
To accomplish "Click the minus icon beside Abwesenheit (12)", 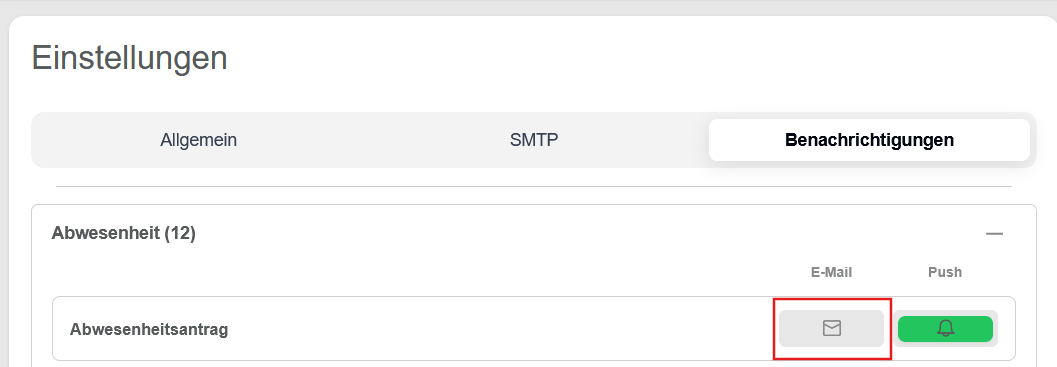I will pyautogui.click(x=994, y=234).
